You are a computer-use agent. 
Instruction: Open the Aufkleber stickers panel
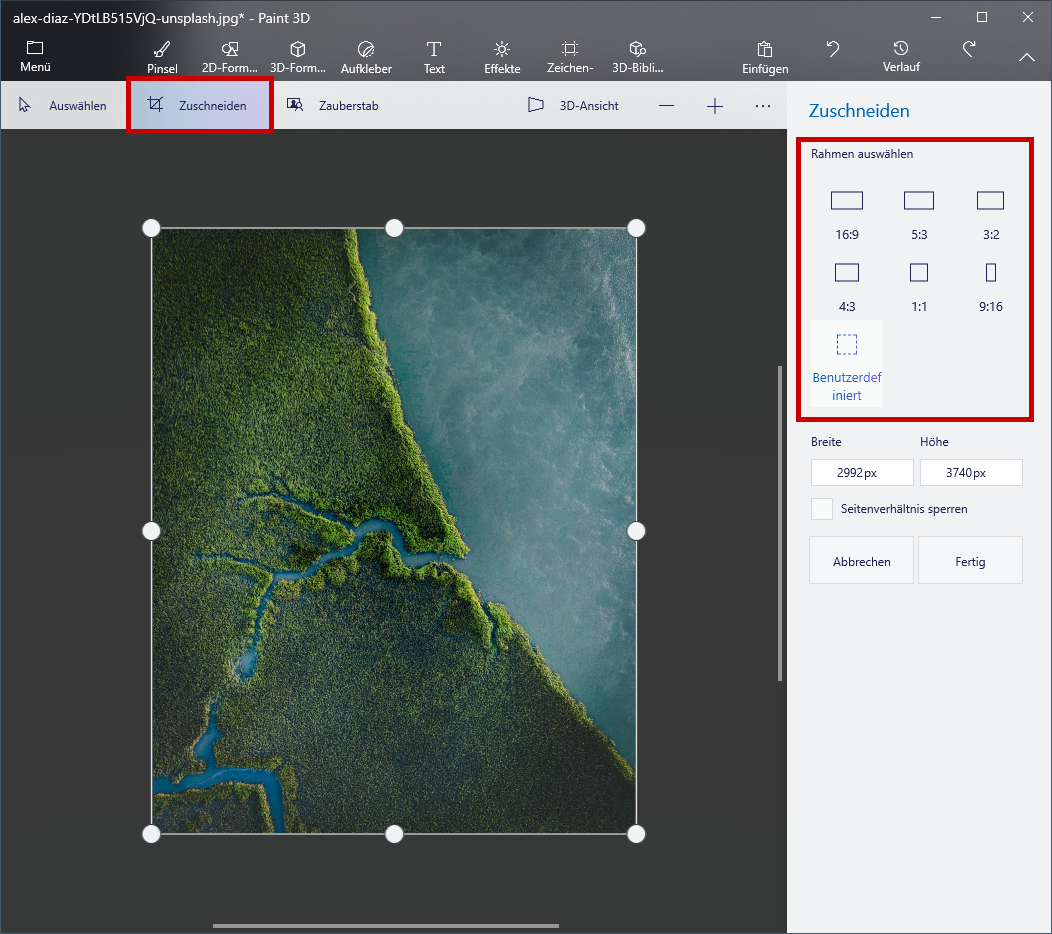[x=365, y=57]
